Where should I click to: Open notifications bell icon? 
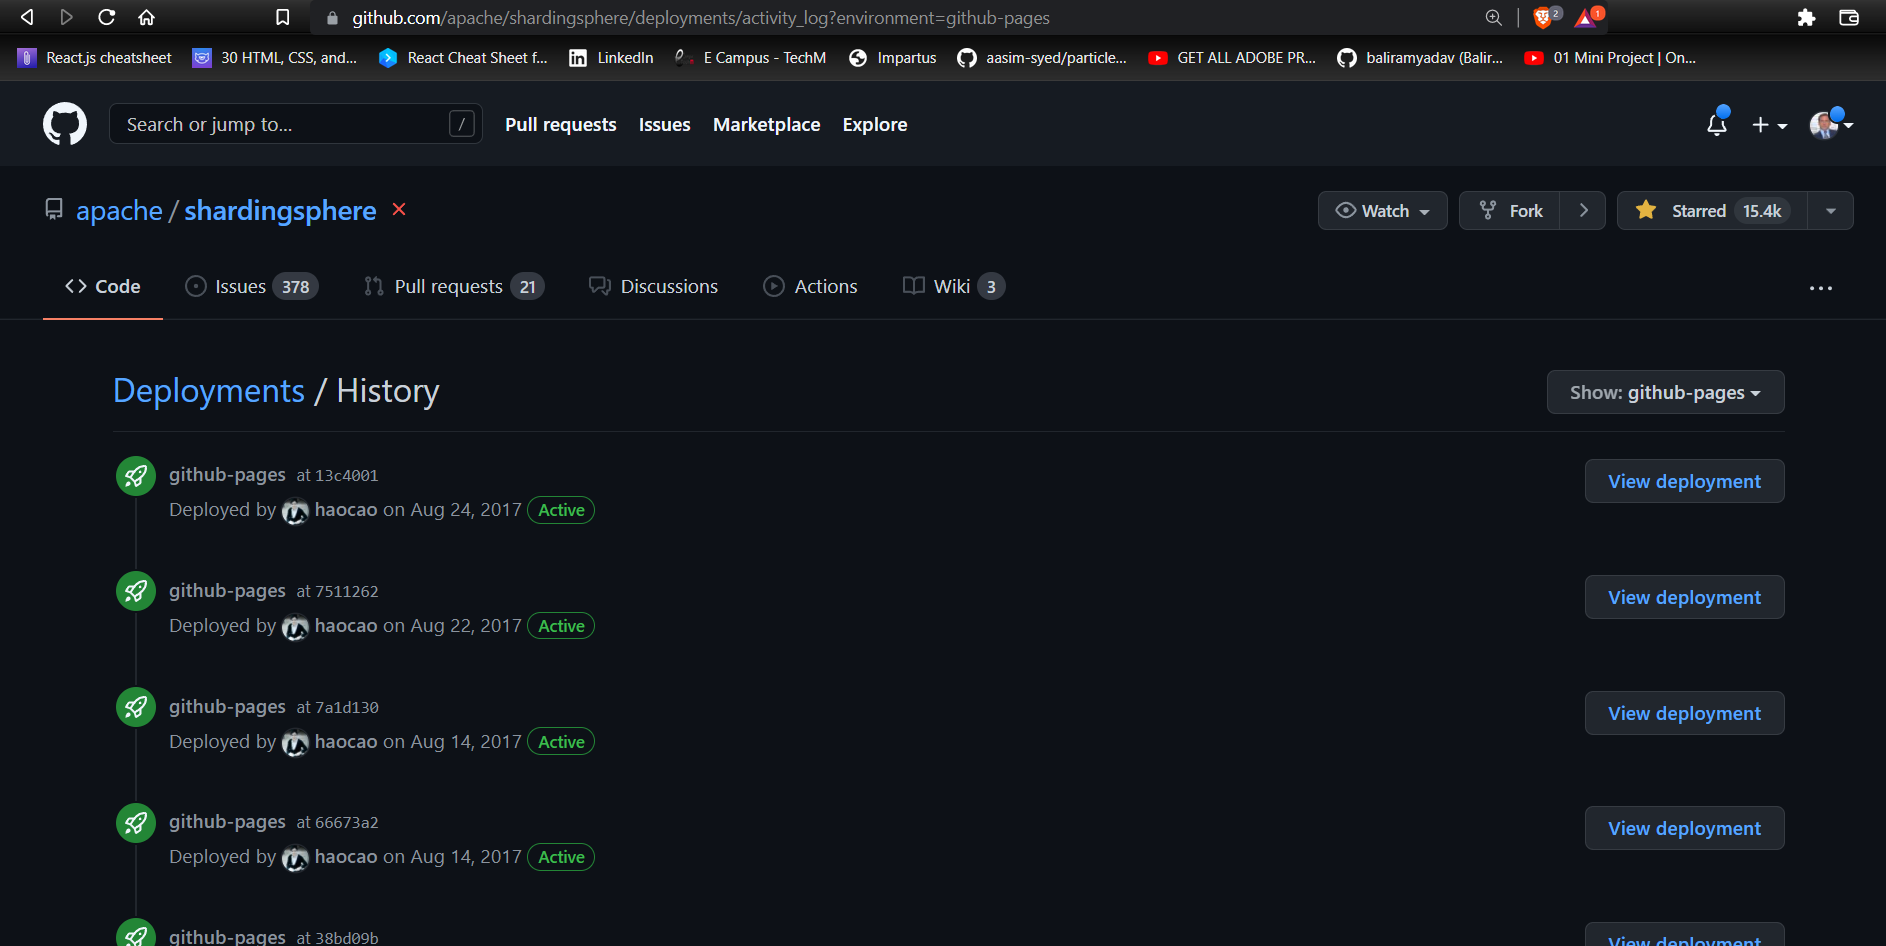1717,124
